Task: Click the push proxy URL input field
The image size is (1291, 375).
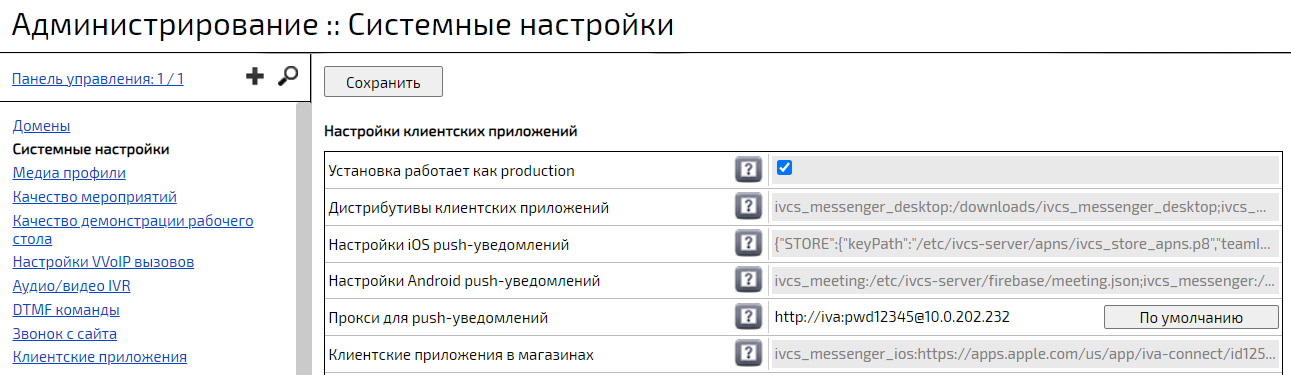Action: [x=936, y=318]
